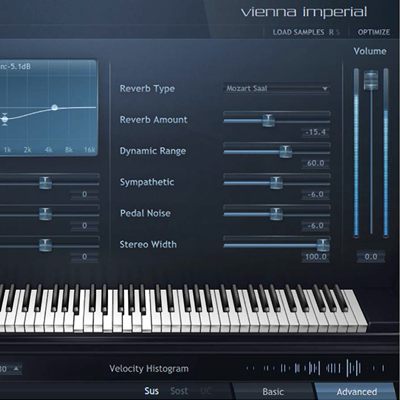This screenshot has height=400, width=400.
Task: Click the Pedal Noise value field -6.0
Action: 315,226
